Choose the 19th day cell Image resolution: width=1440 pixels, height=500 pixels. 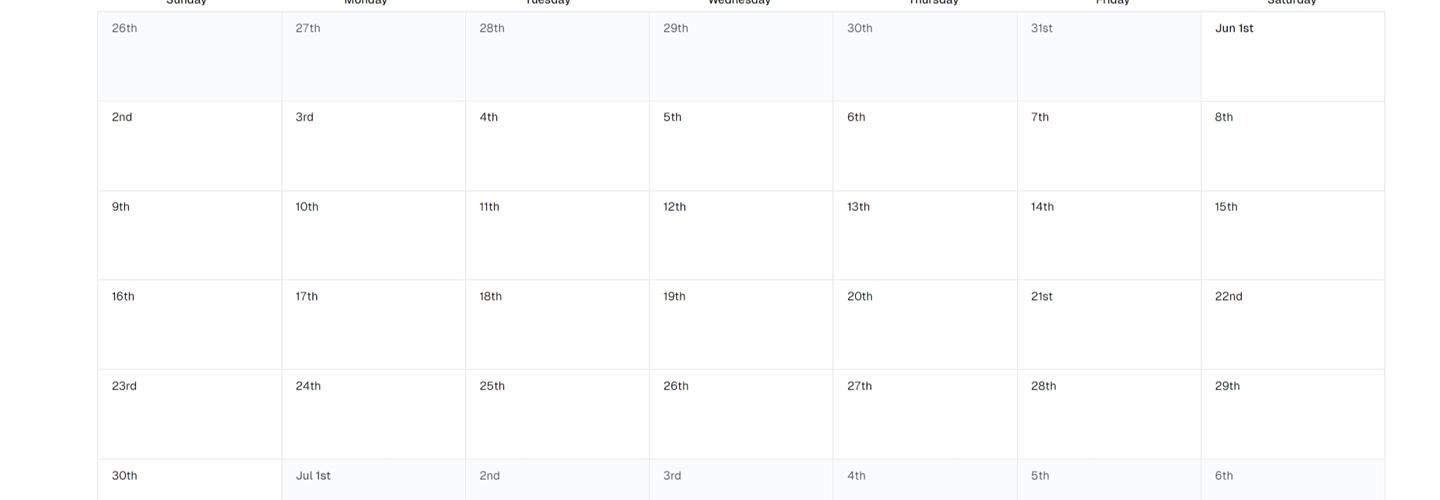741,324
